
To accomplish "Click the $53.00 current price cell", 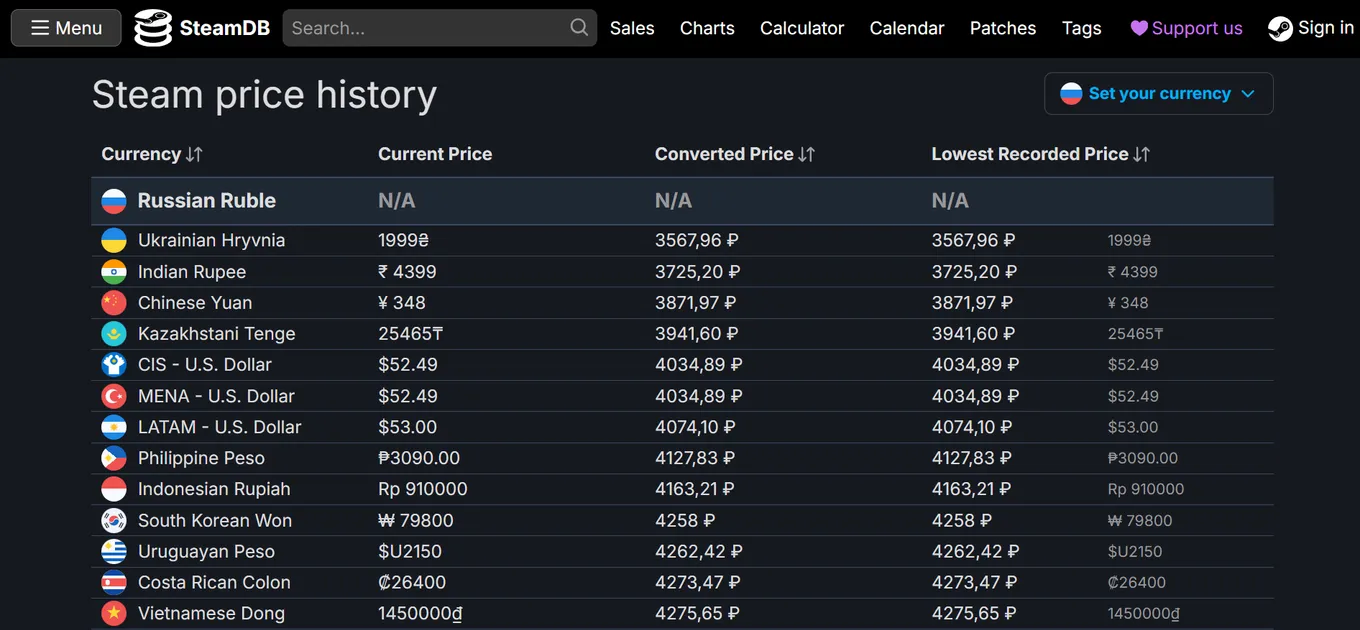I will 408,427.
